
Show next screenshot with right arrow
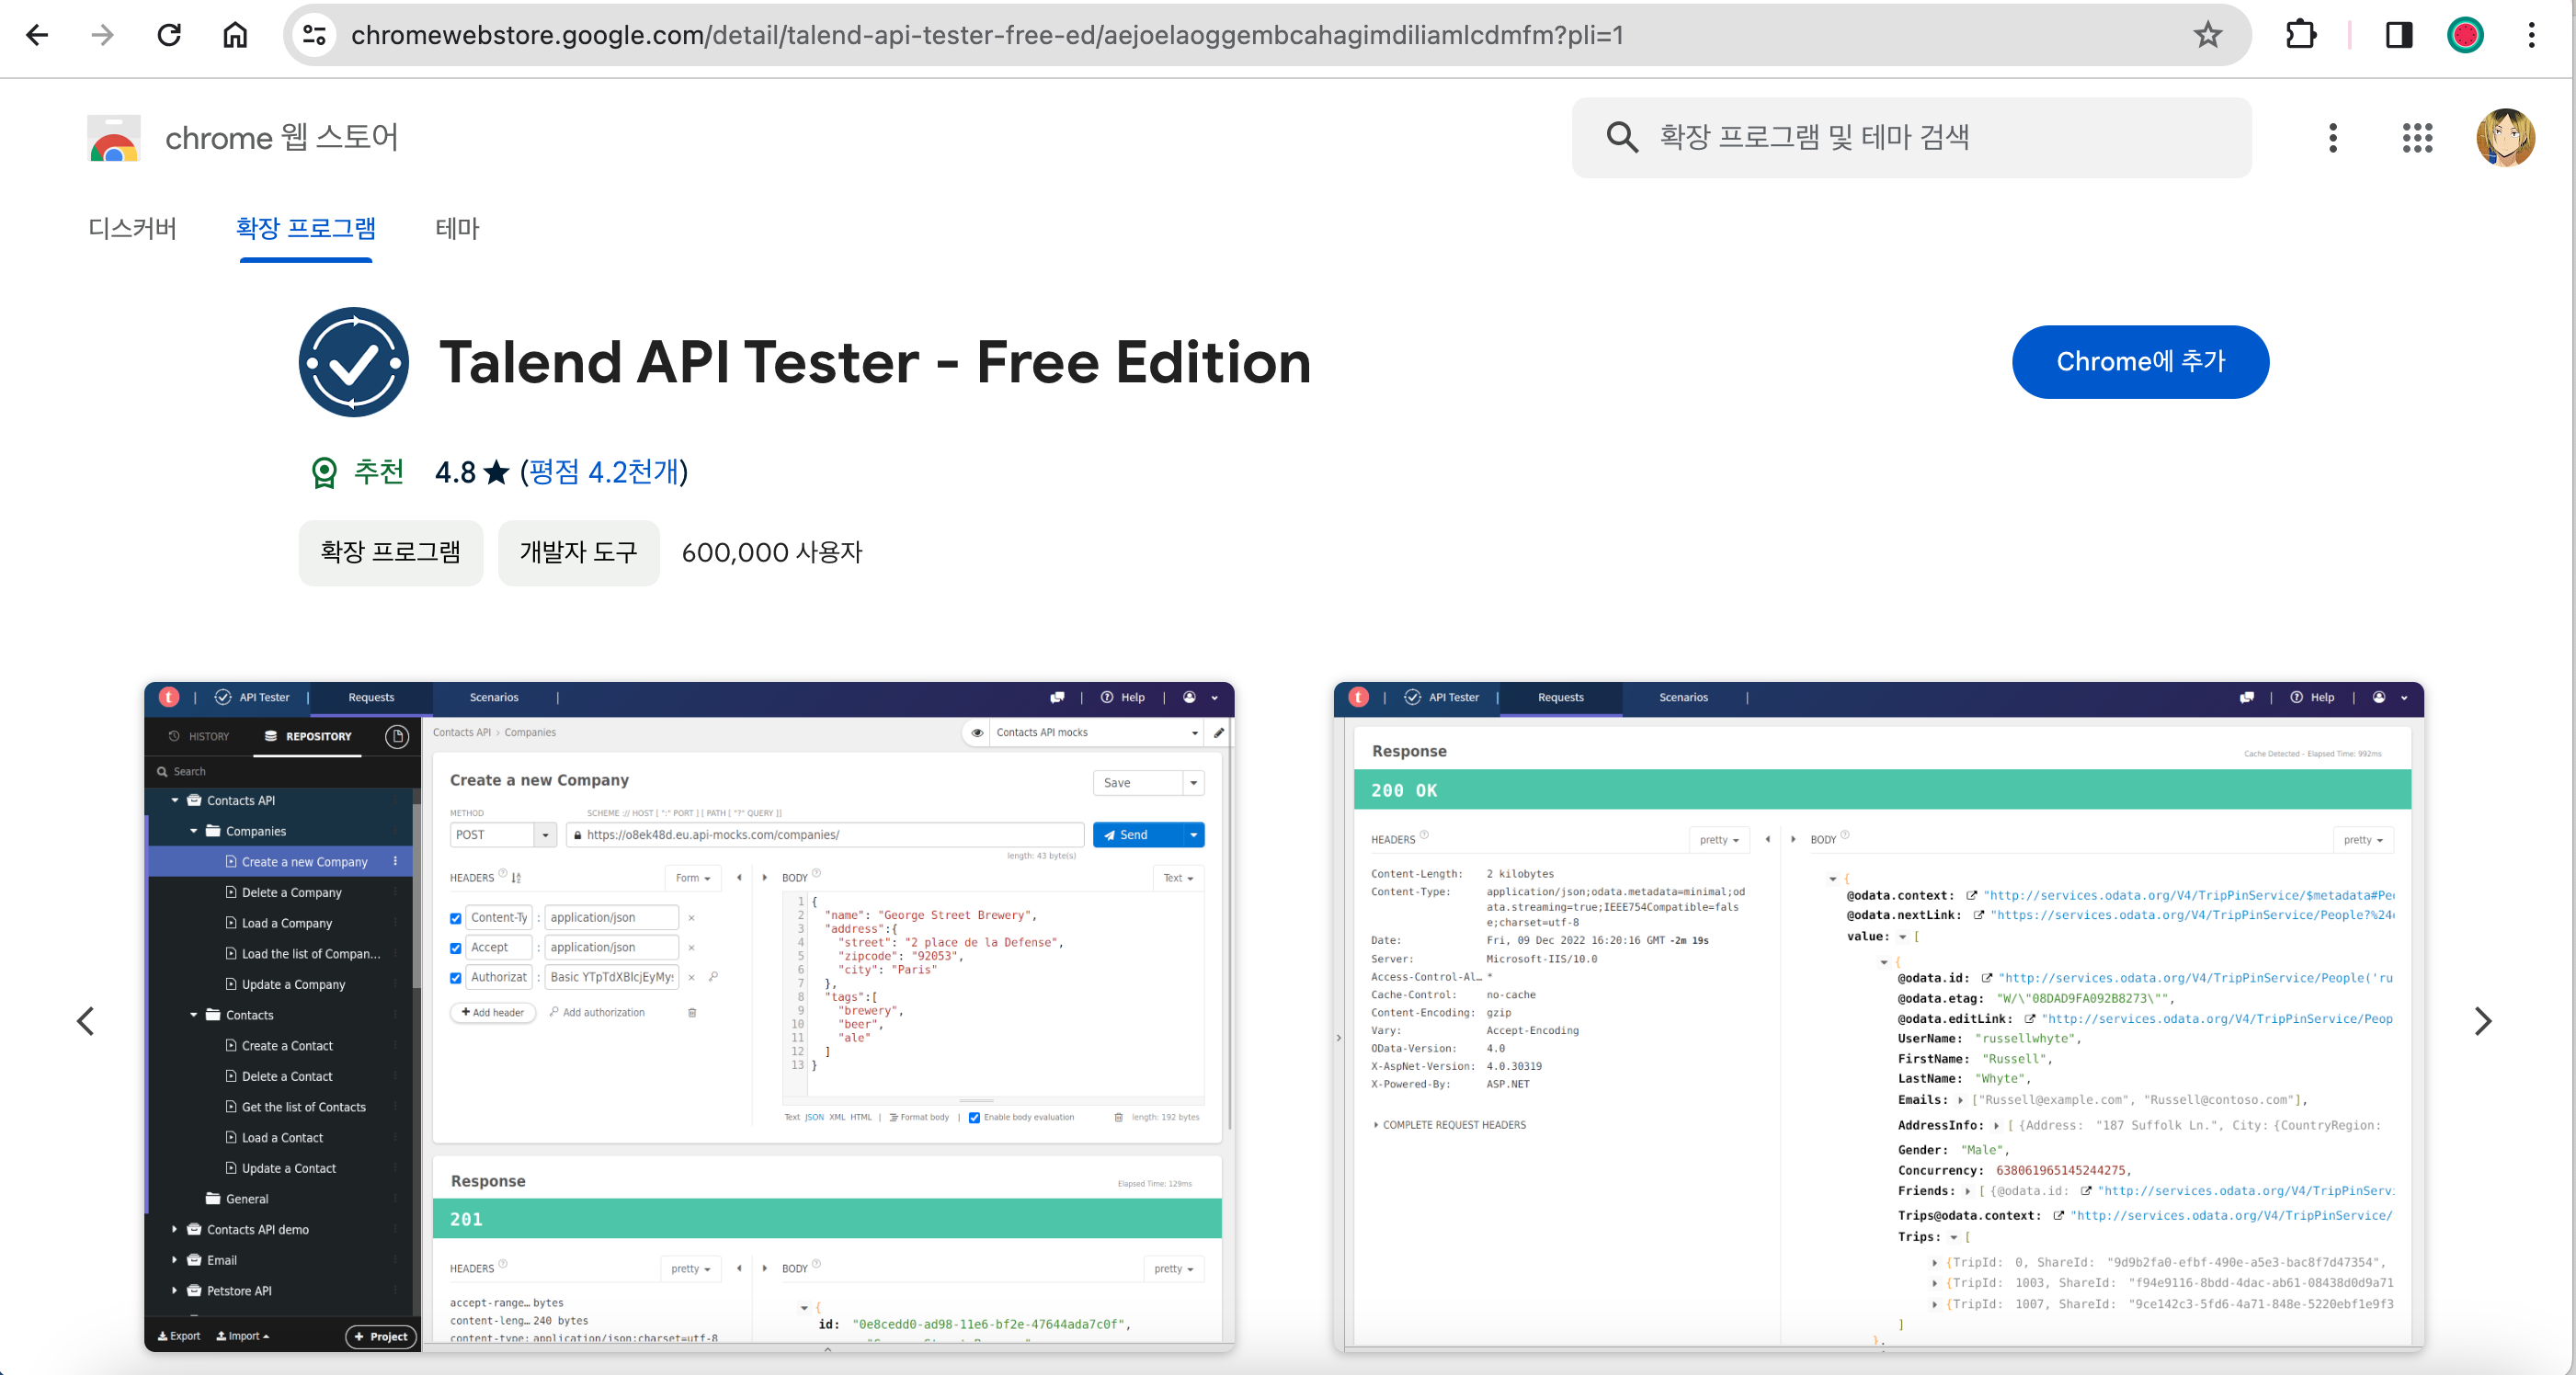pyautogui.click(x=2482, y=1021)
